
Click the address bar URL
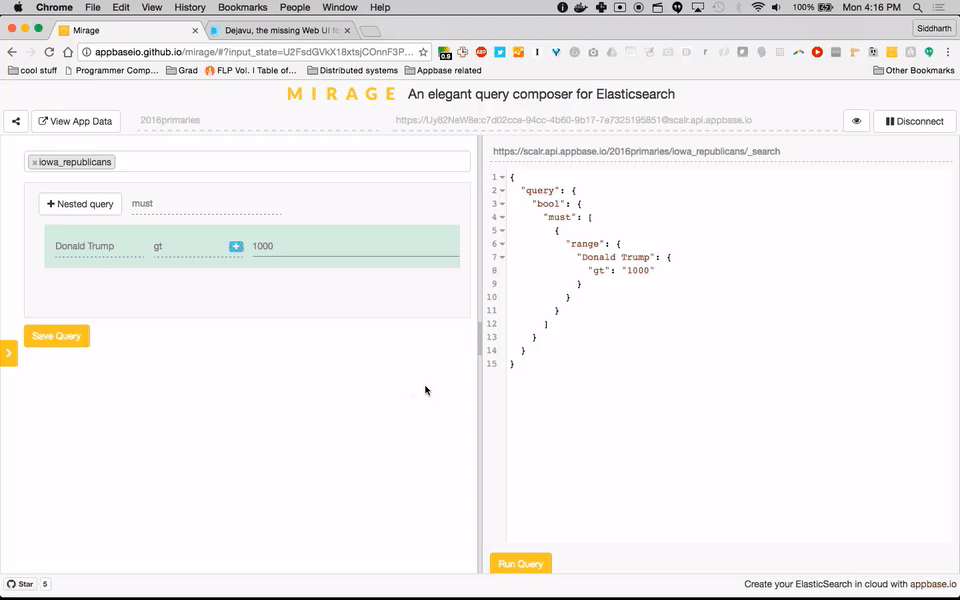tap(254, 52)
